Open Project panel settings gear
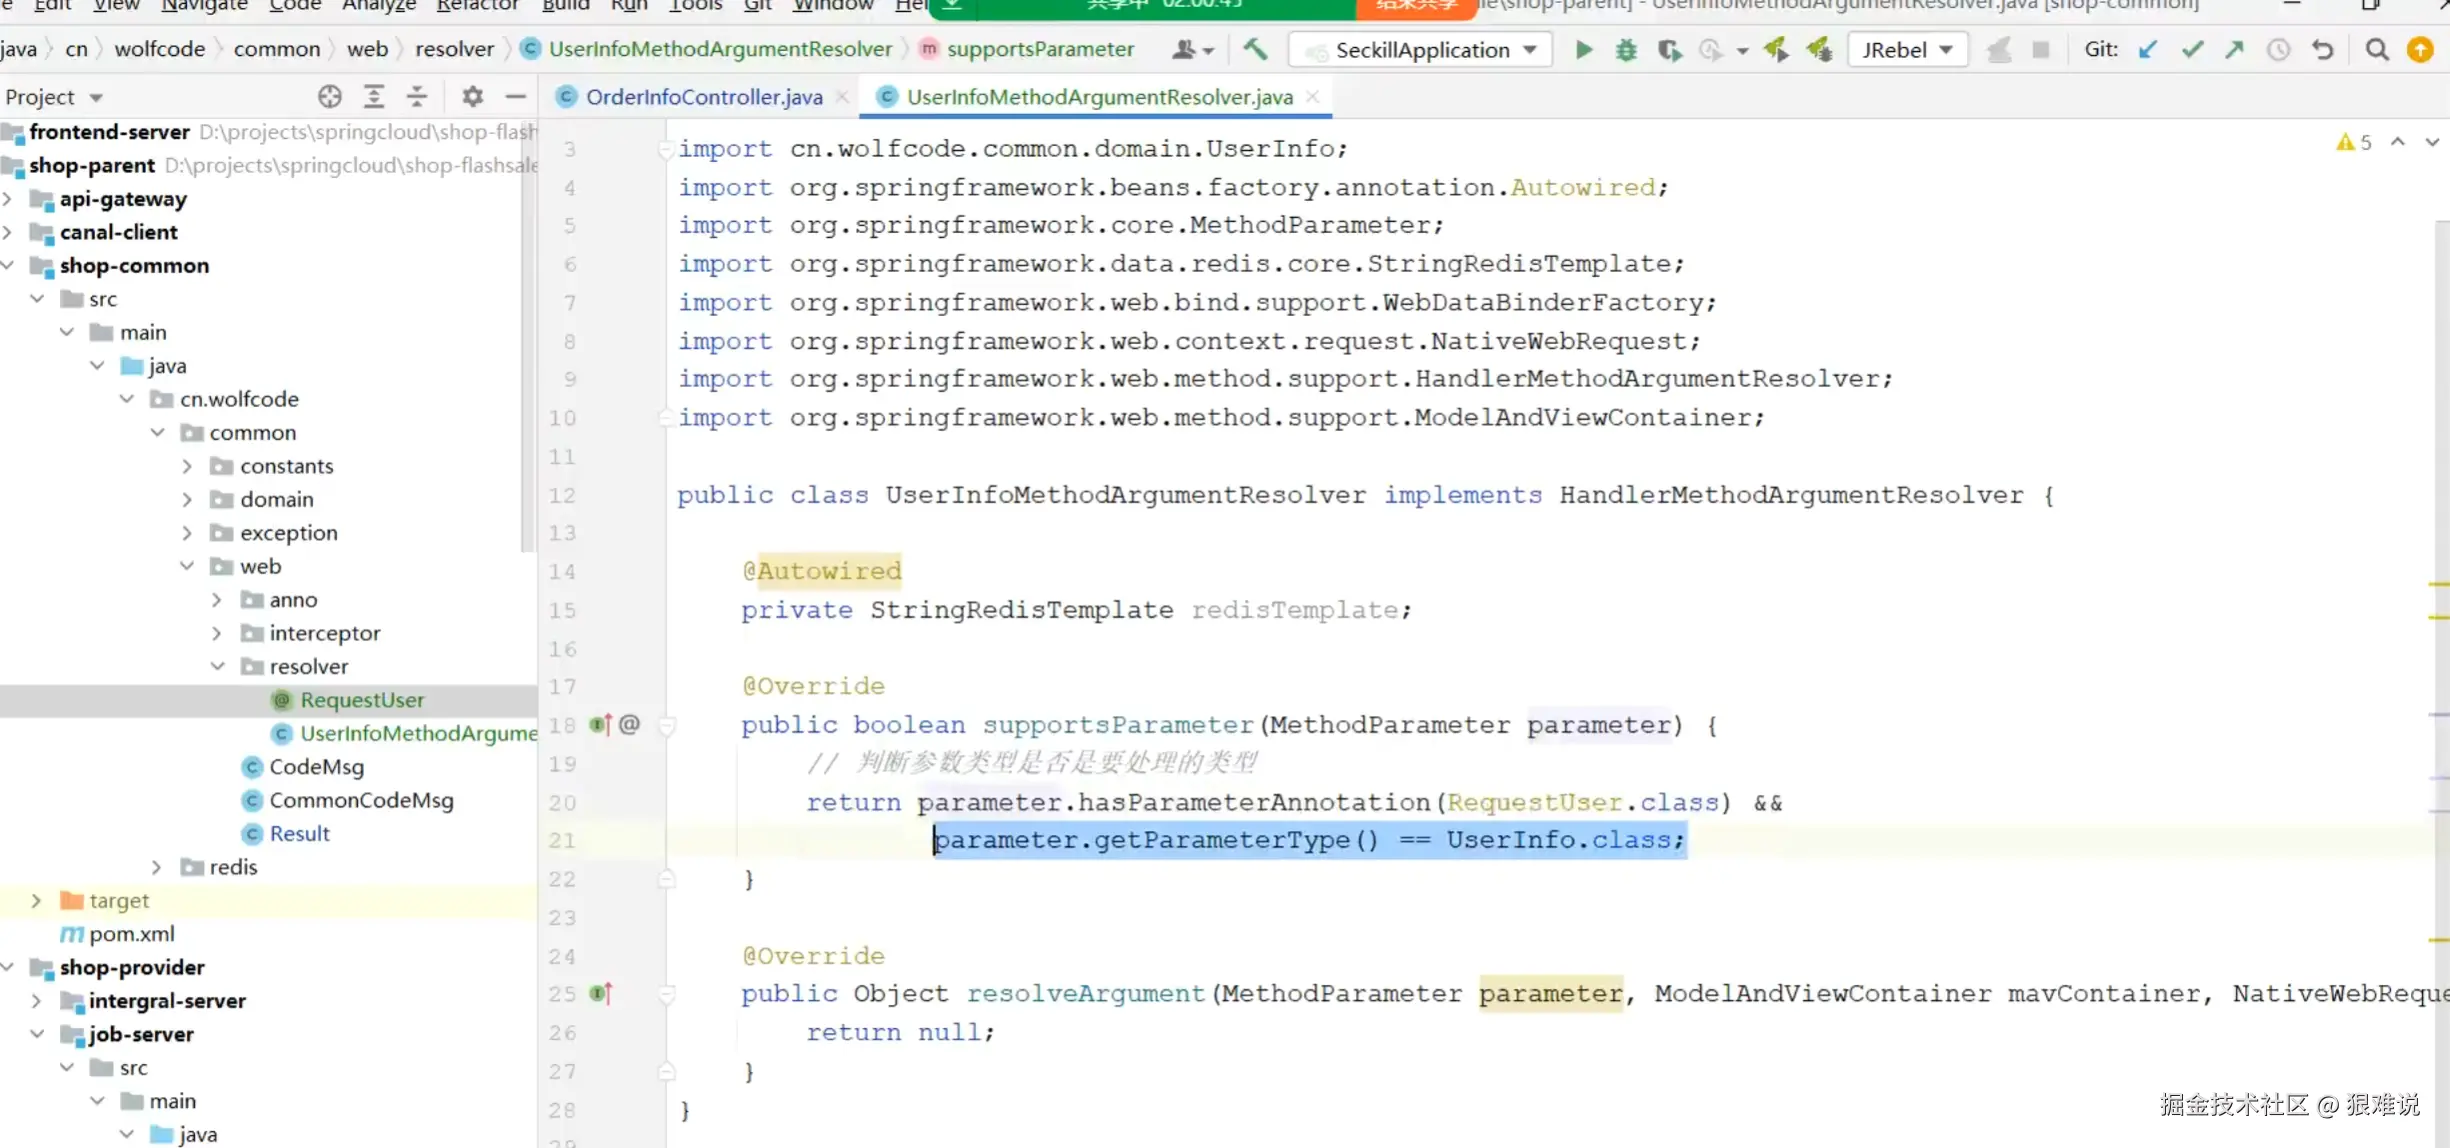Viewport: 2450px width, 1148px height. point(472,96)
